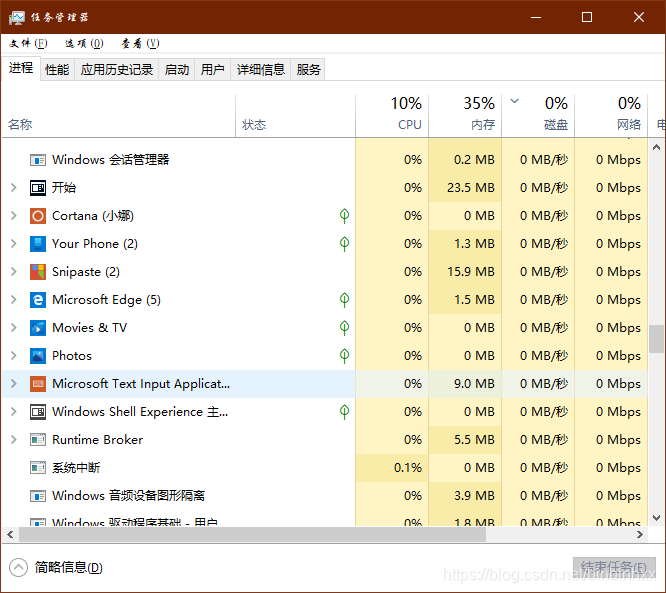This screenshot has width=666, height=593.
Task: Expand the Your Phone (2) group
Action: point(14,243)
